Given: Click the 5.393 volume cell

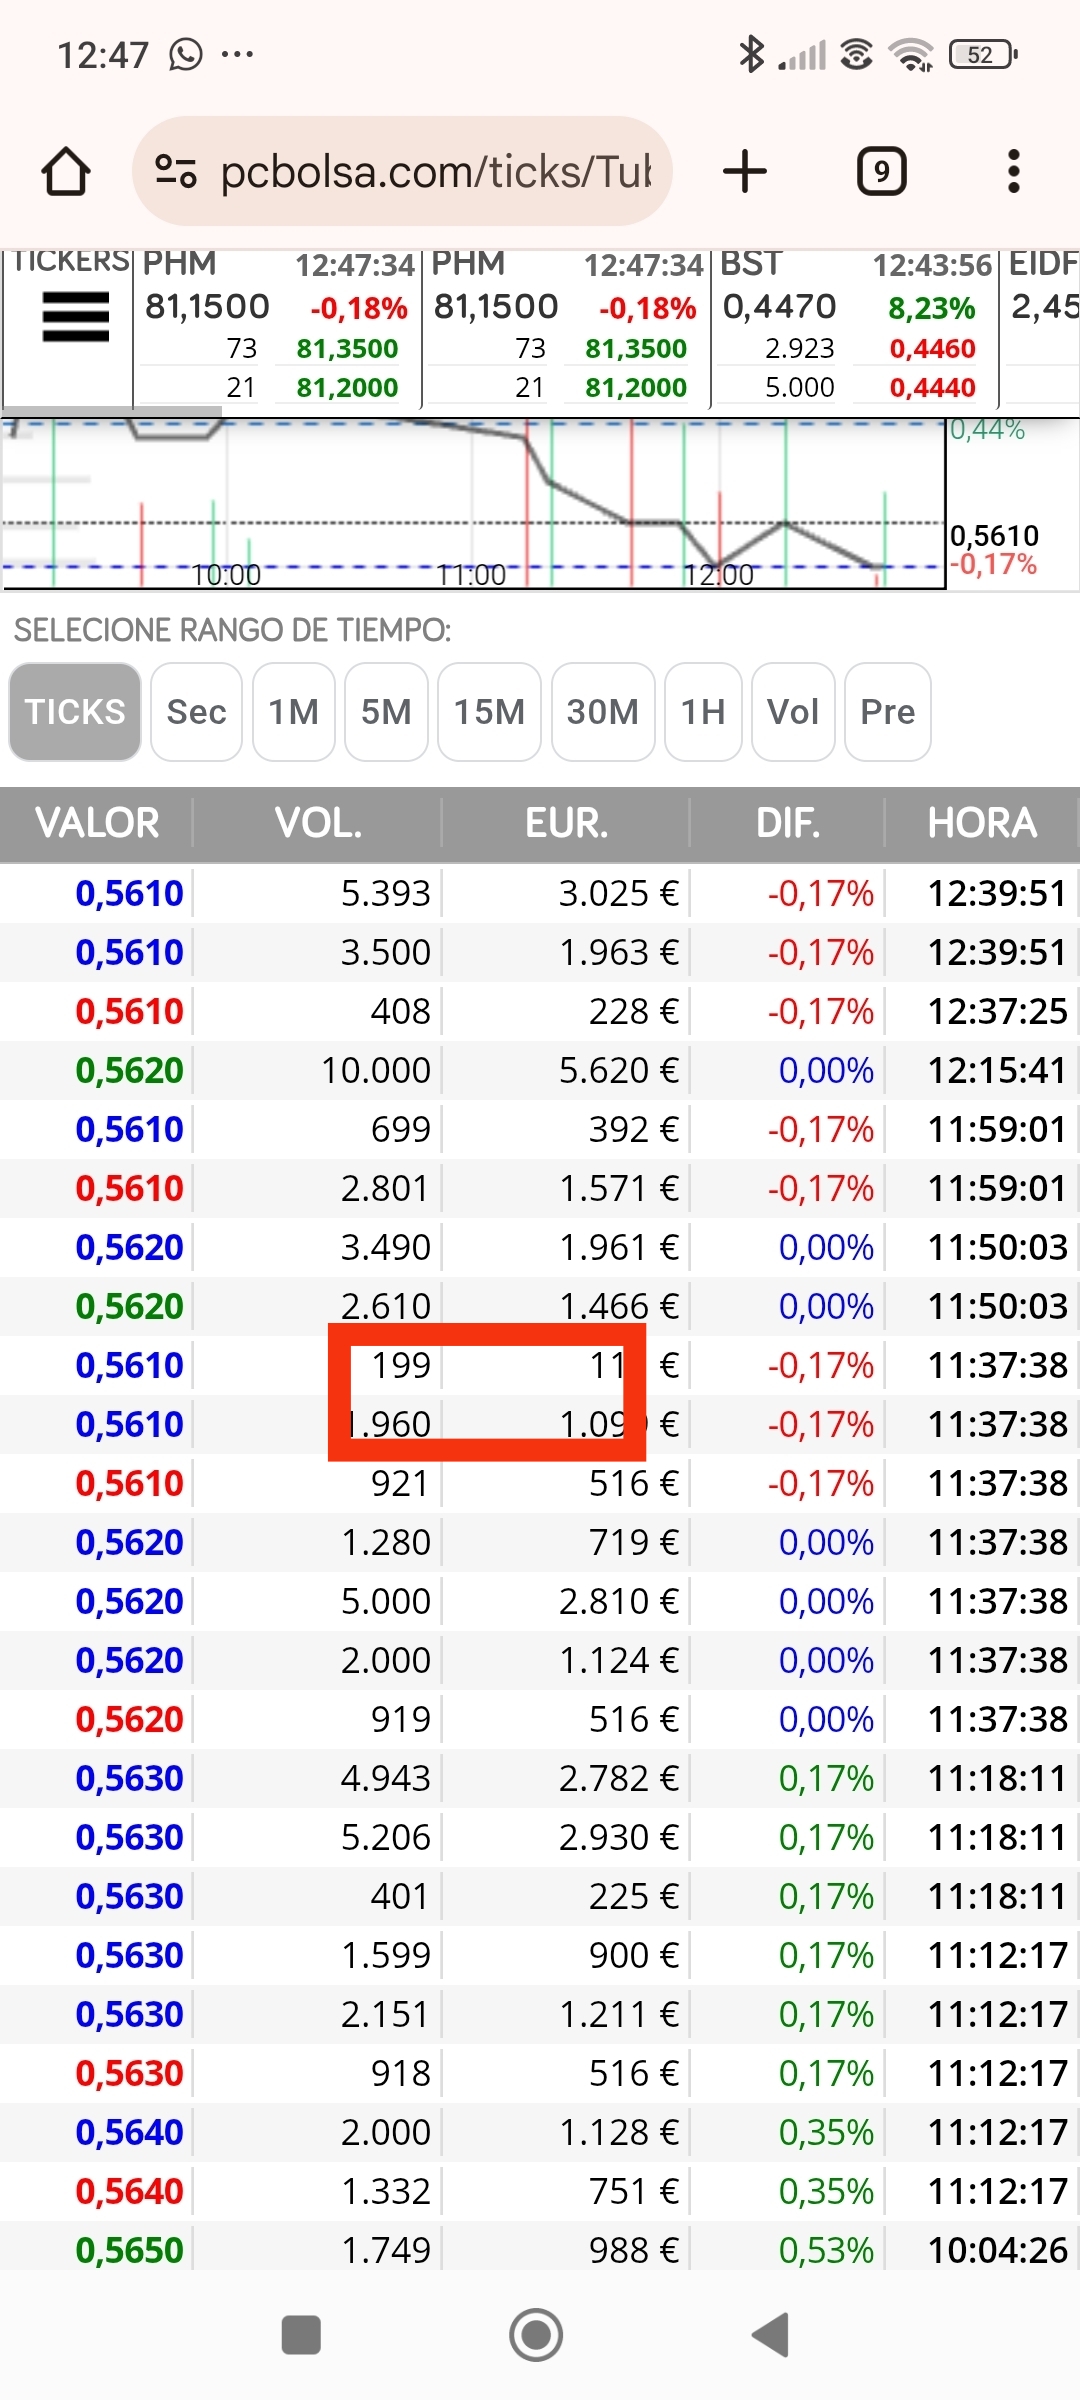Looking at the screenshot, I should coord(386,893).
